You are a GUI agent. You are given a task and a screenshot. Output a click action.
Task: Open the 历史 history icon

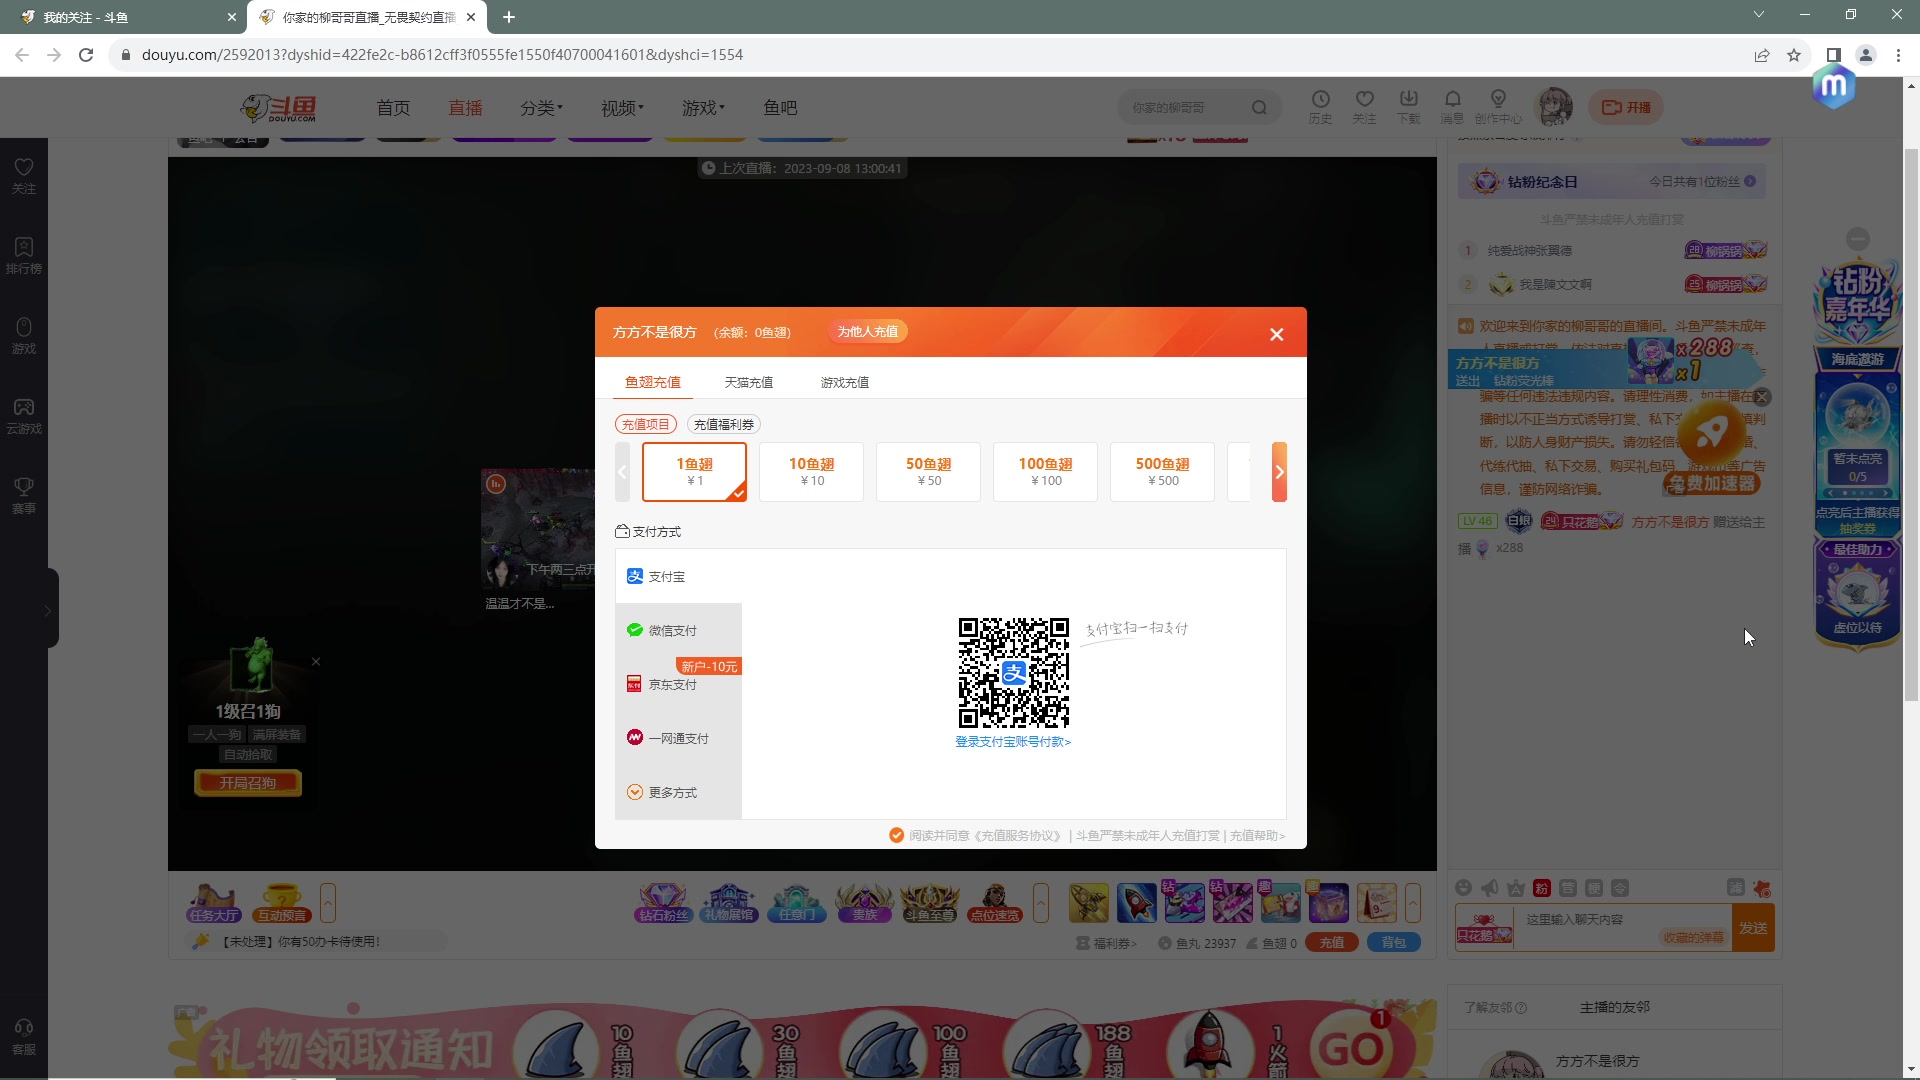(1320, 106)
